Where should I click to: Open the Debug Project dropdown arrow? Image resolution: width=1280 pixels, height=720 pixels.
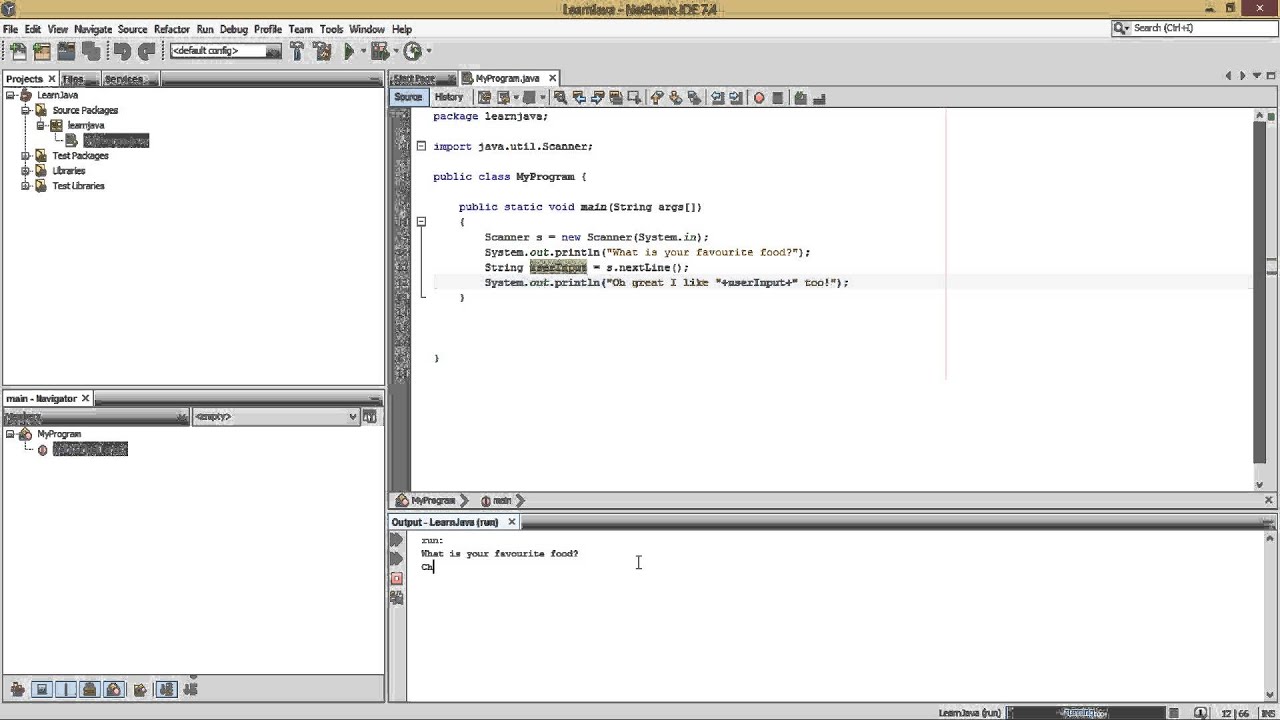tap(395, 51)
